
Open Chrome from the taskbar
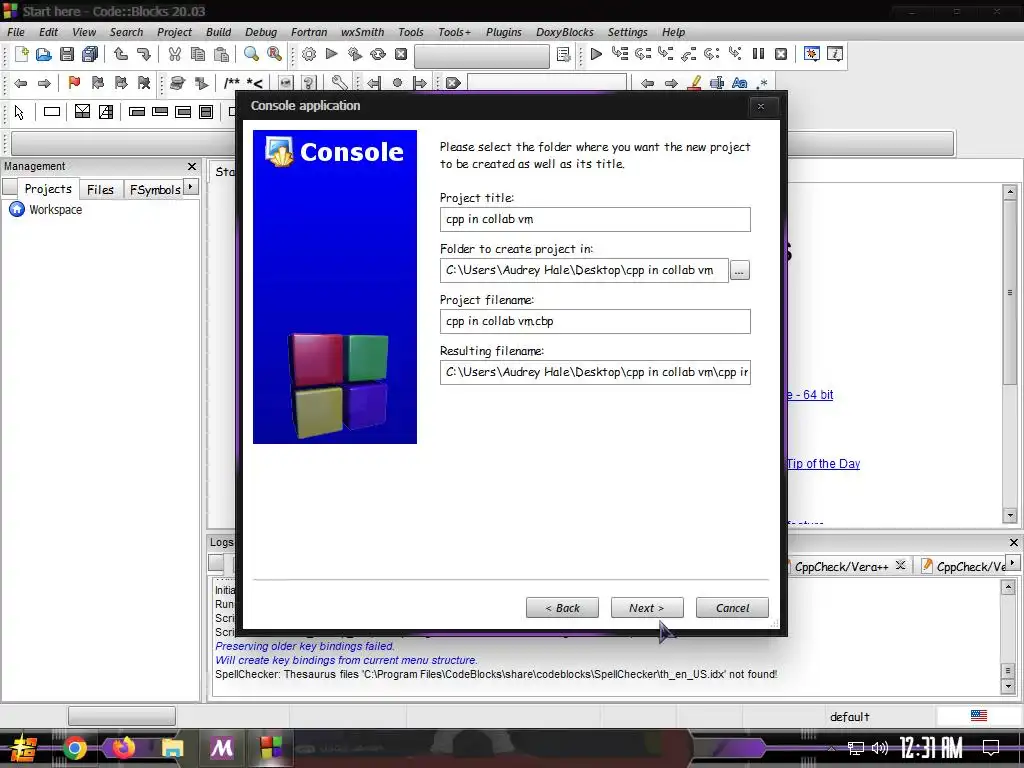tap(74, 748)
